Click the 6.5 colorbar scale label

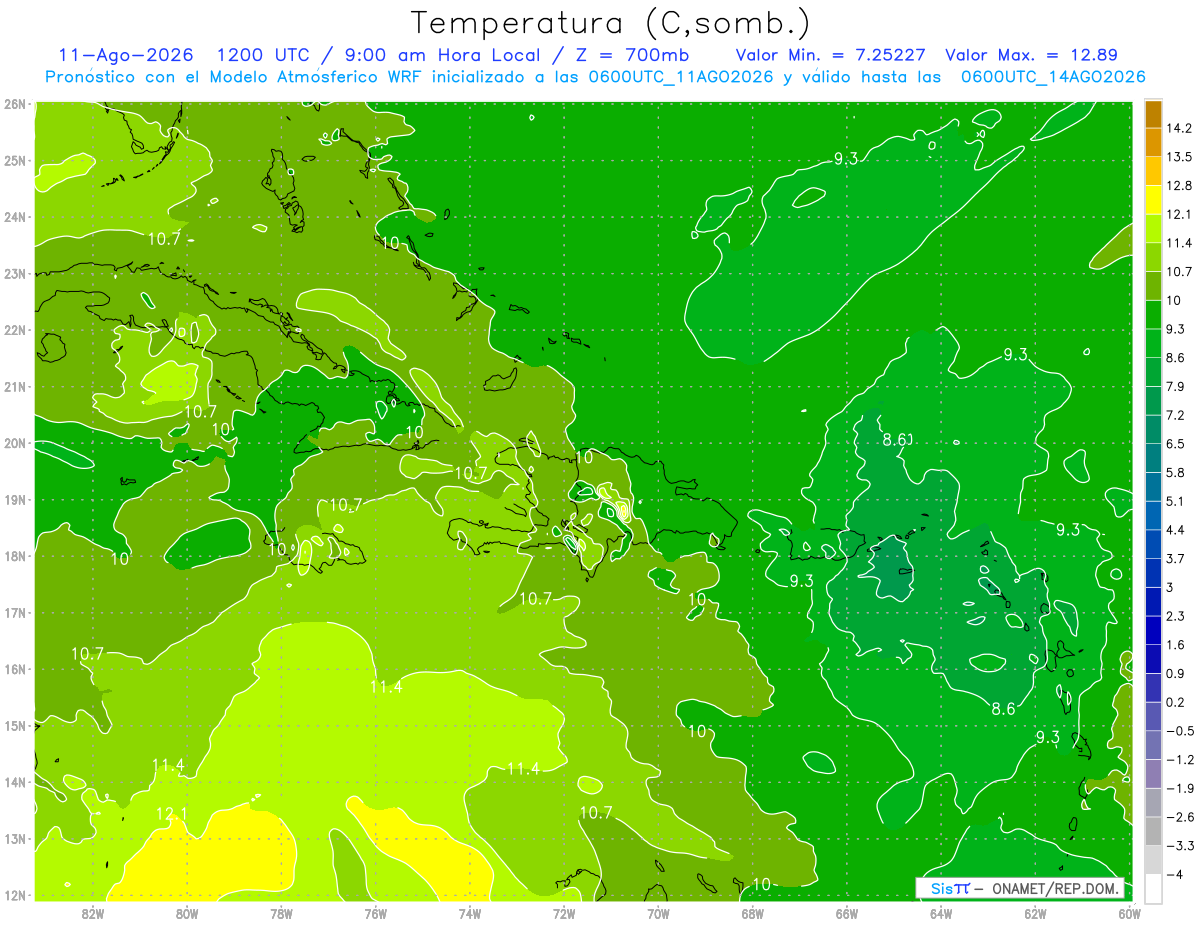[1177, 444]
